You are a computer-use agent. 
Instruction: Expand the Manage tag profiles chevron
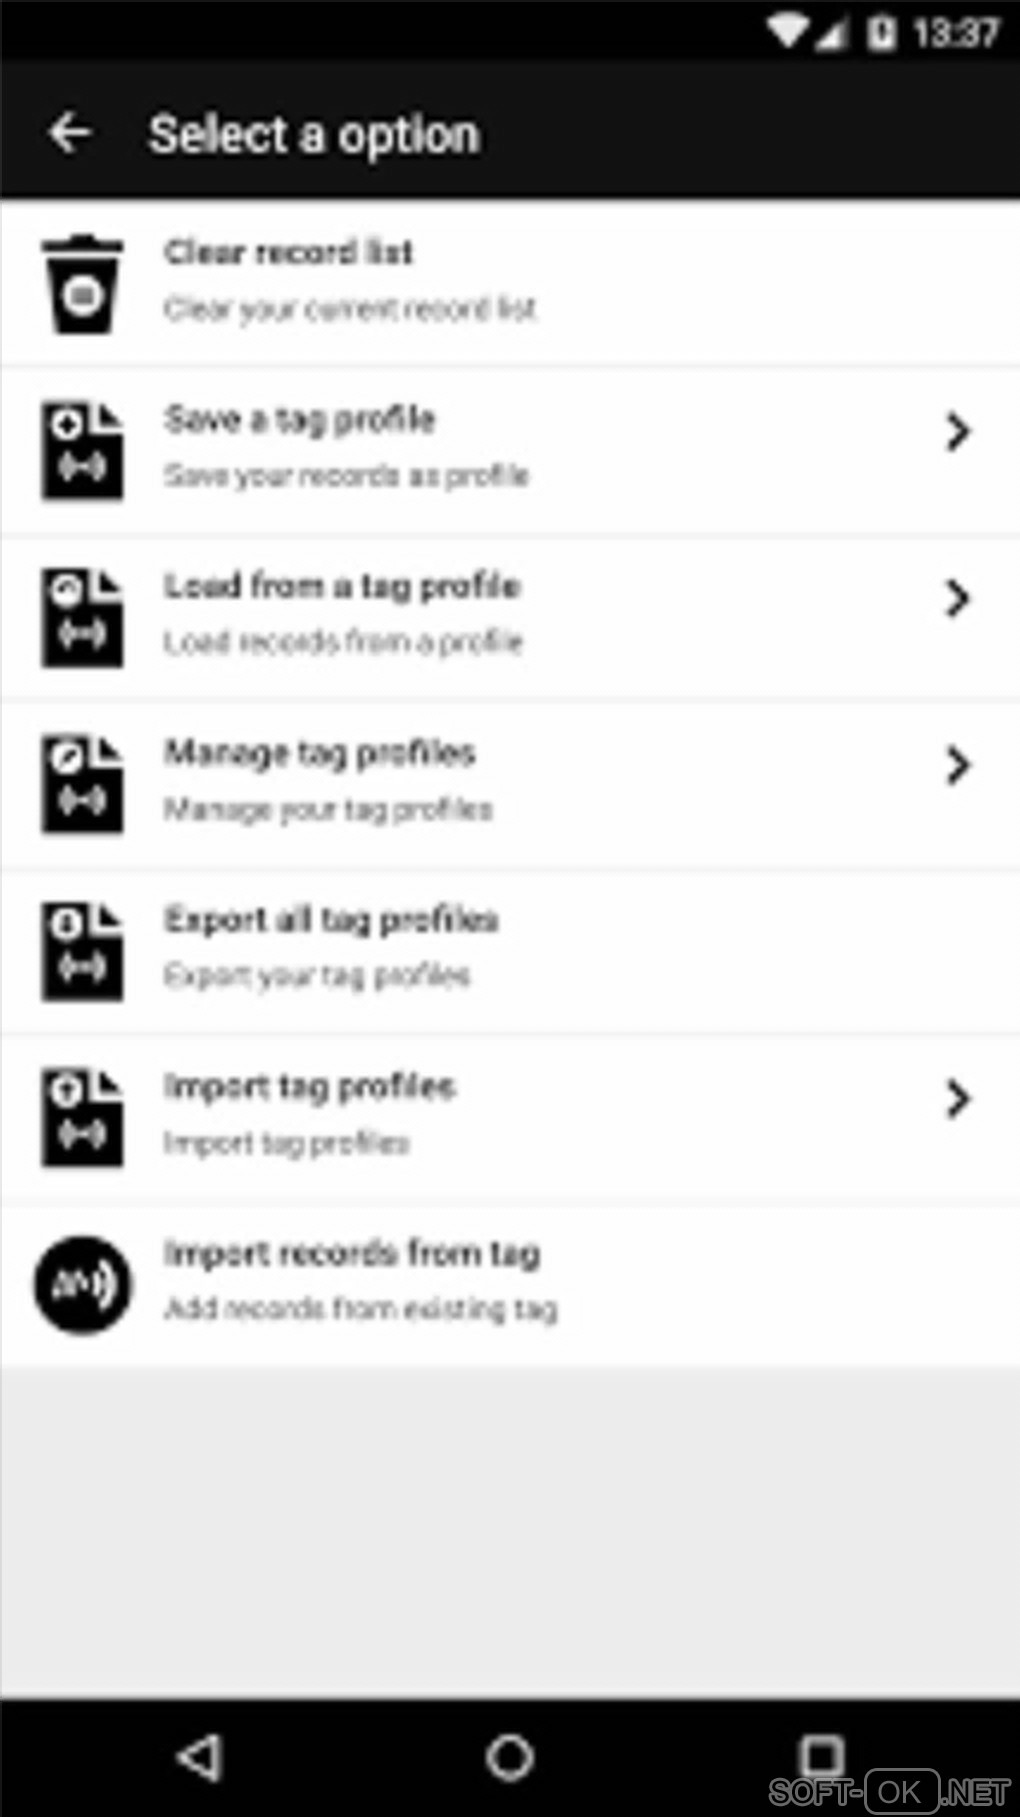958,765
